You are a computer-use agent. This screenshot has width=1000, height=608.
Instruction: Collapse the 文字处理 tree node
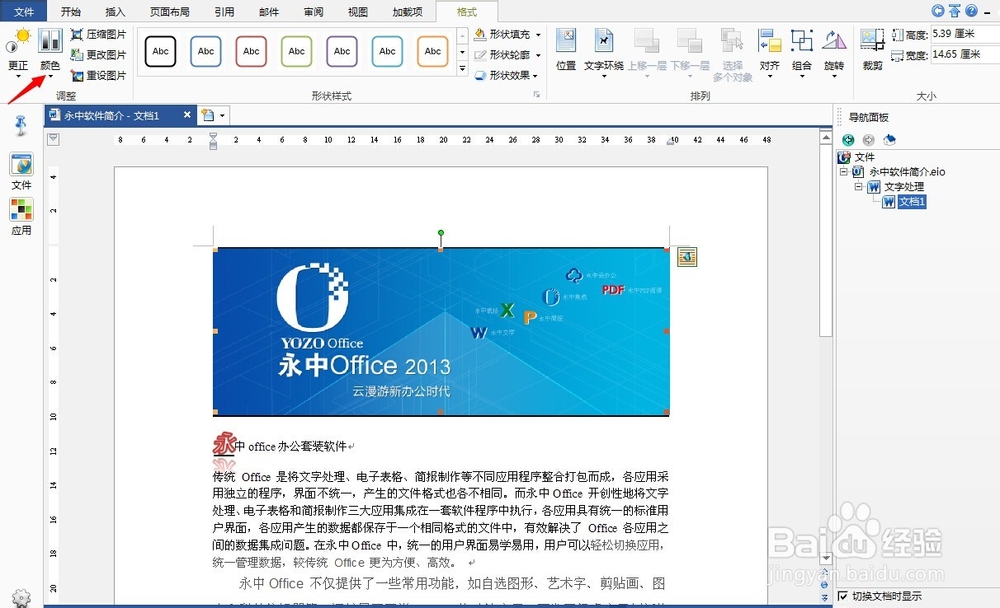point(858,186)
